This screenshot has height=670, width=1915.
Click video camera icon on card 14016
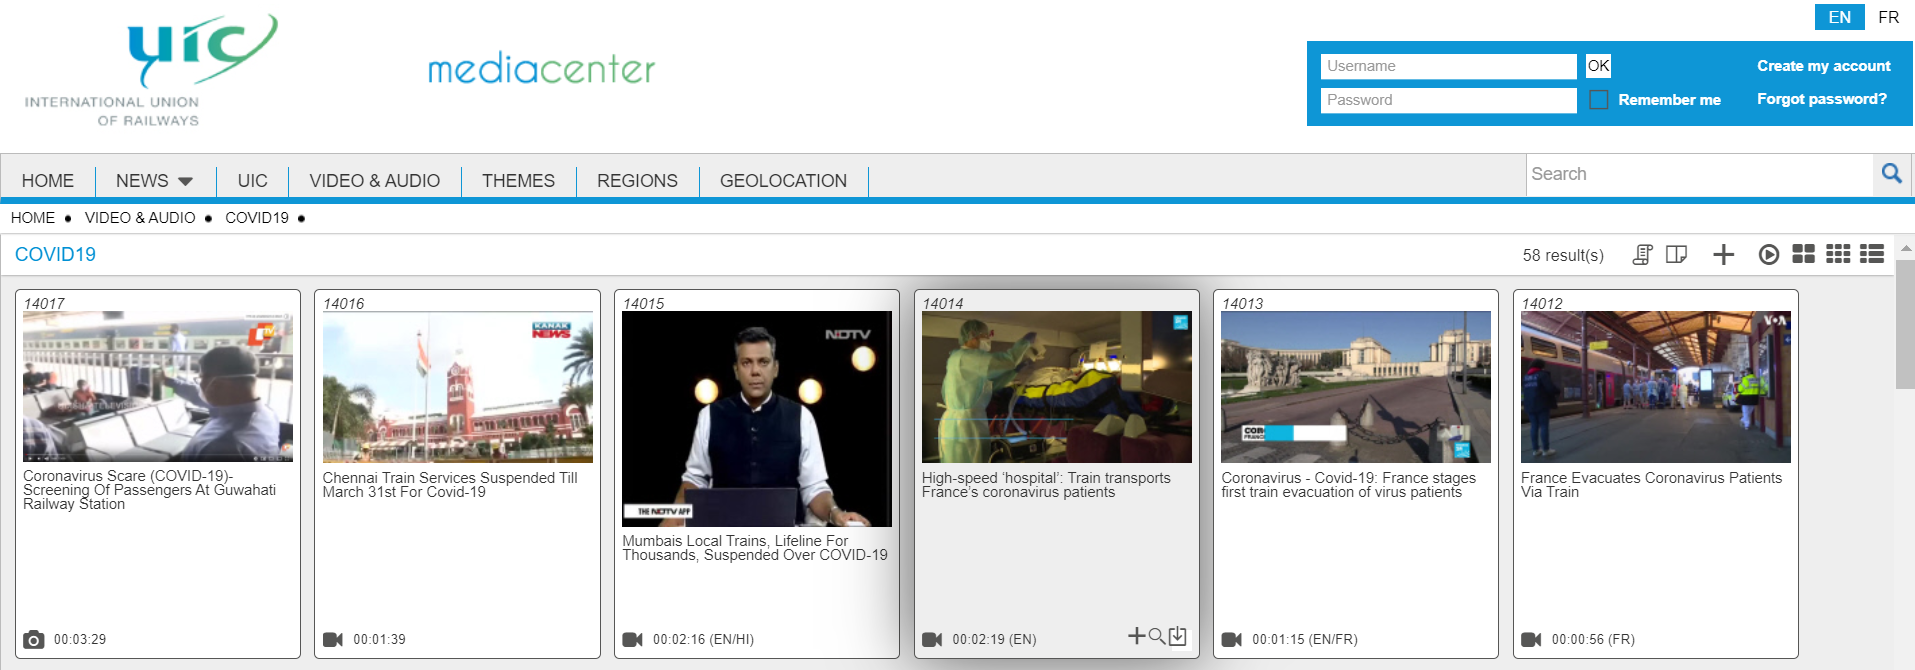(333, 640)
